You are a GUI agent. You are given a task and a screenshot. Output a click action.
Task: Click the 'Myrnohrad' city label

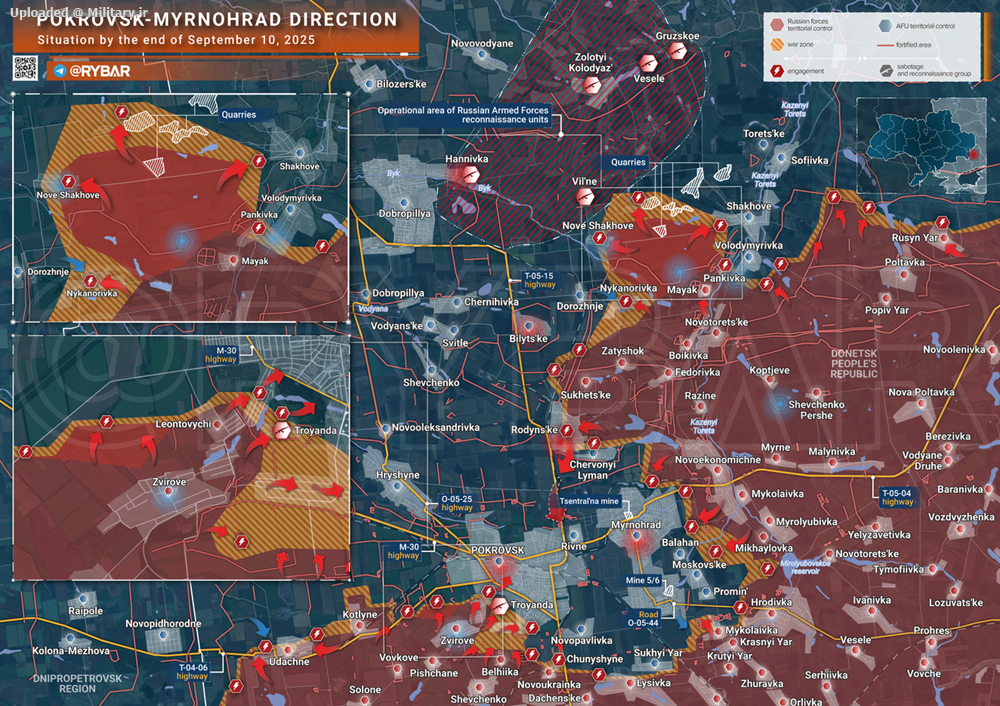(636, 525)
